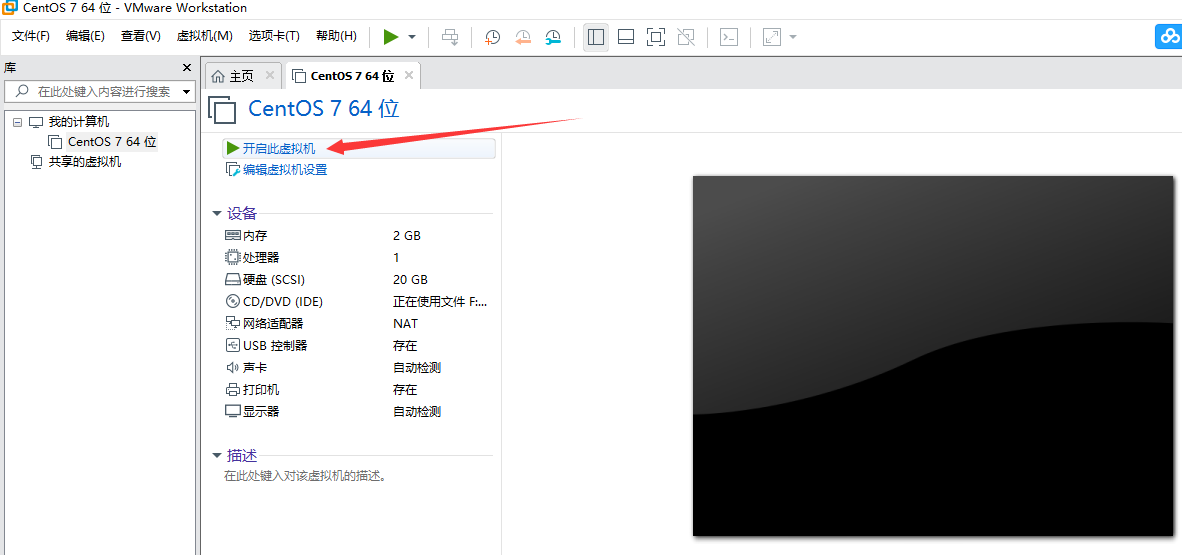Click the USB icon beside USB 控制器

point(232,345)
